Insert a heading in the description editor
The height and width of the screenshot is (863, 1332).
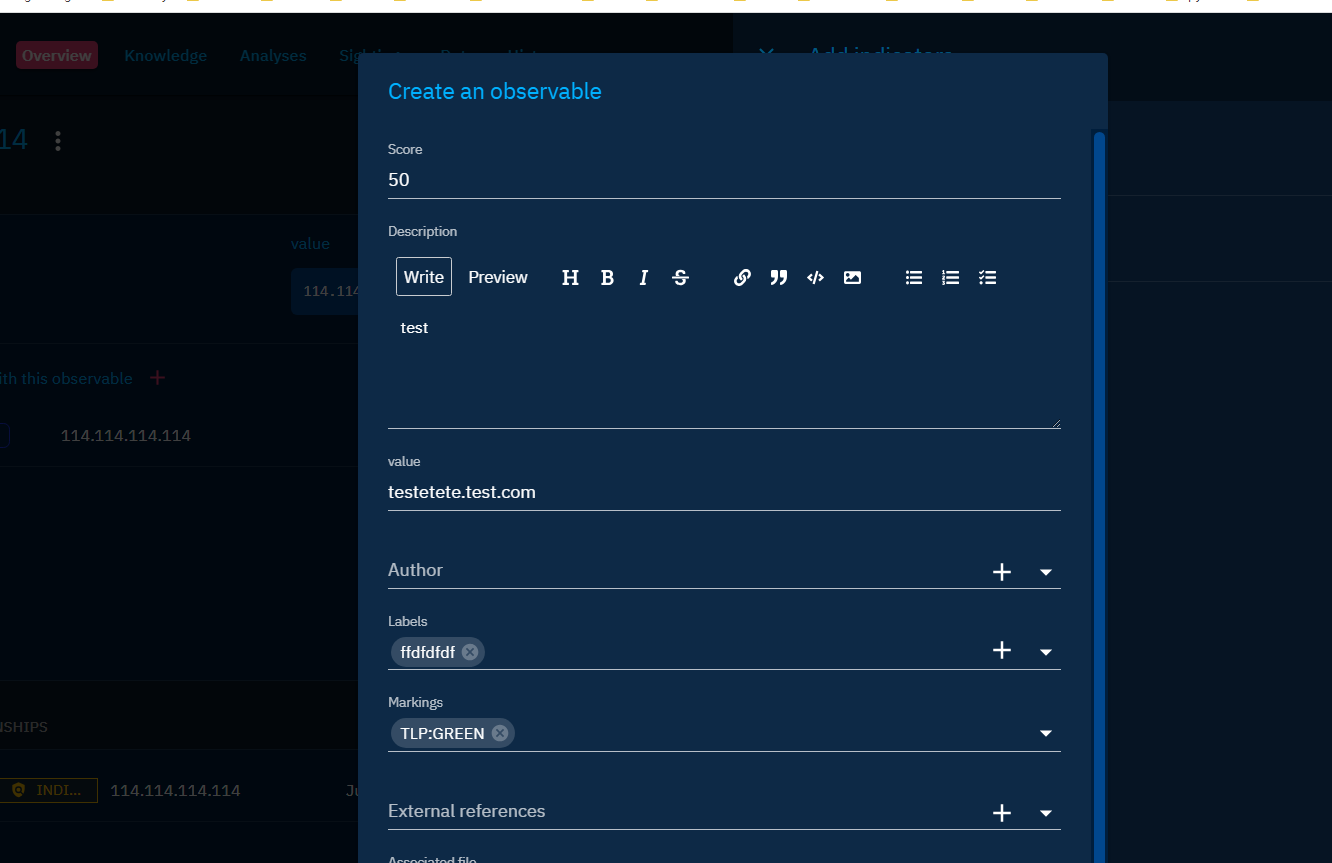(x=570, y=277)
